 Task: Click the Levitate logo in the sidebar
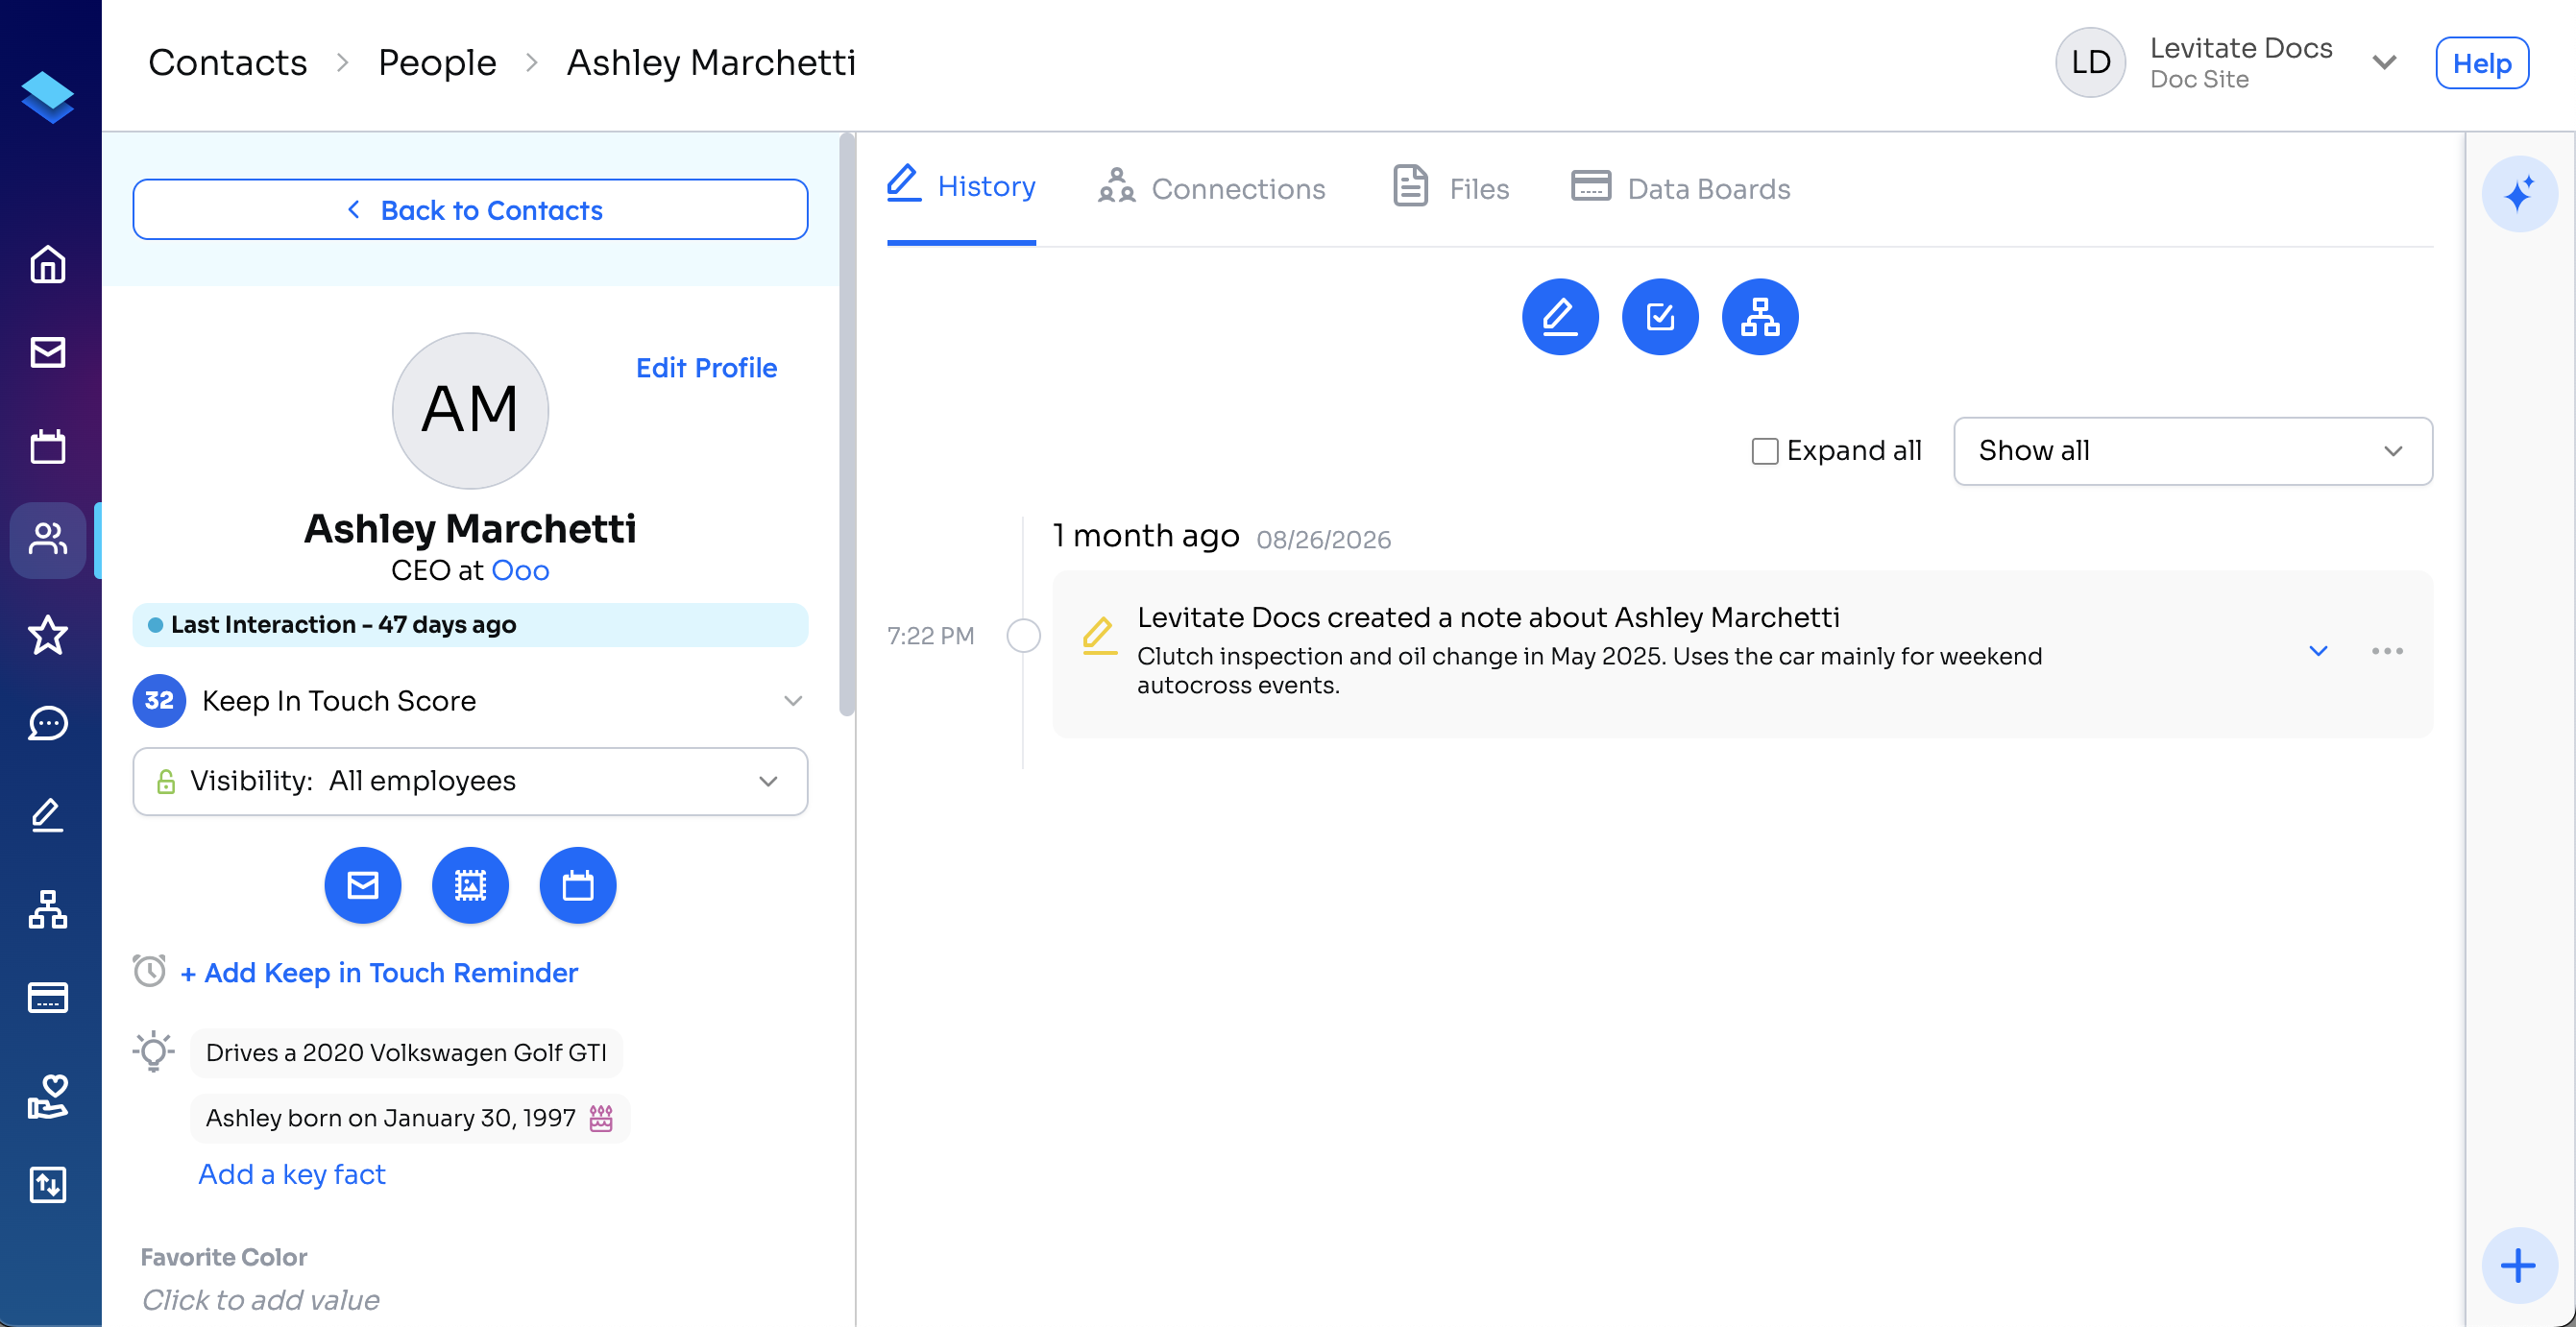[48, 97]
